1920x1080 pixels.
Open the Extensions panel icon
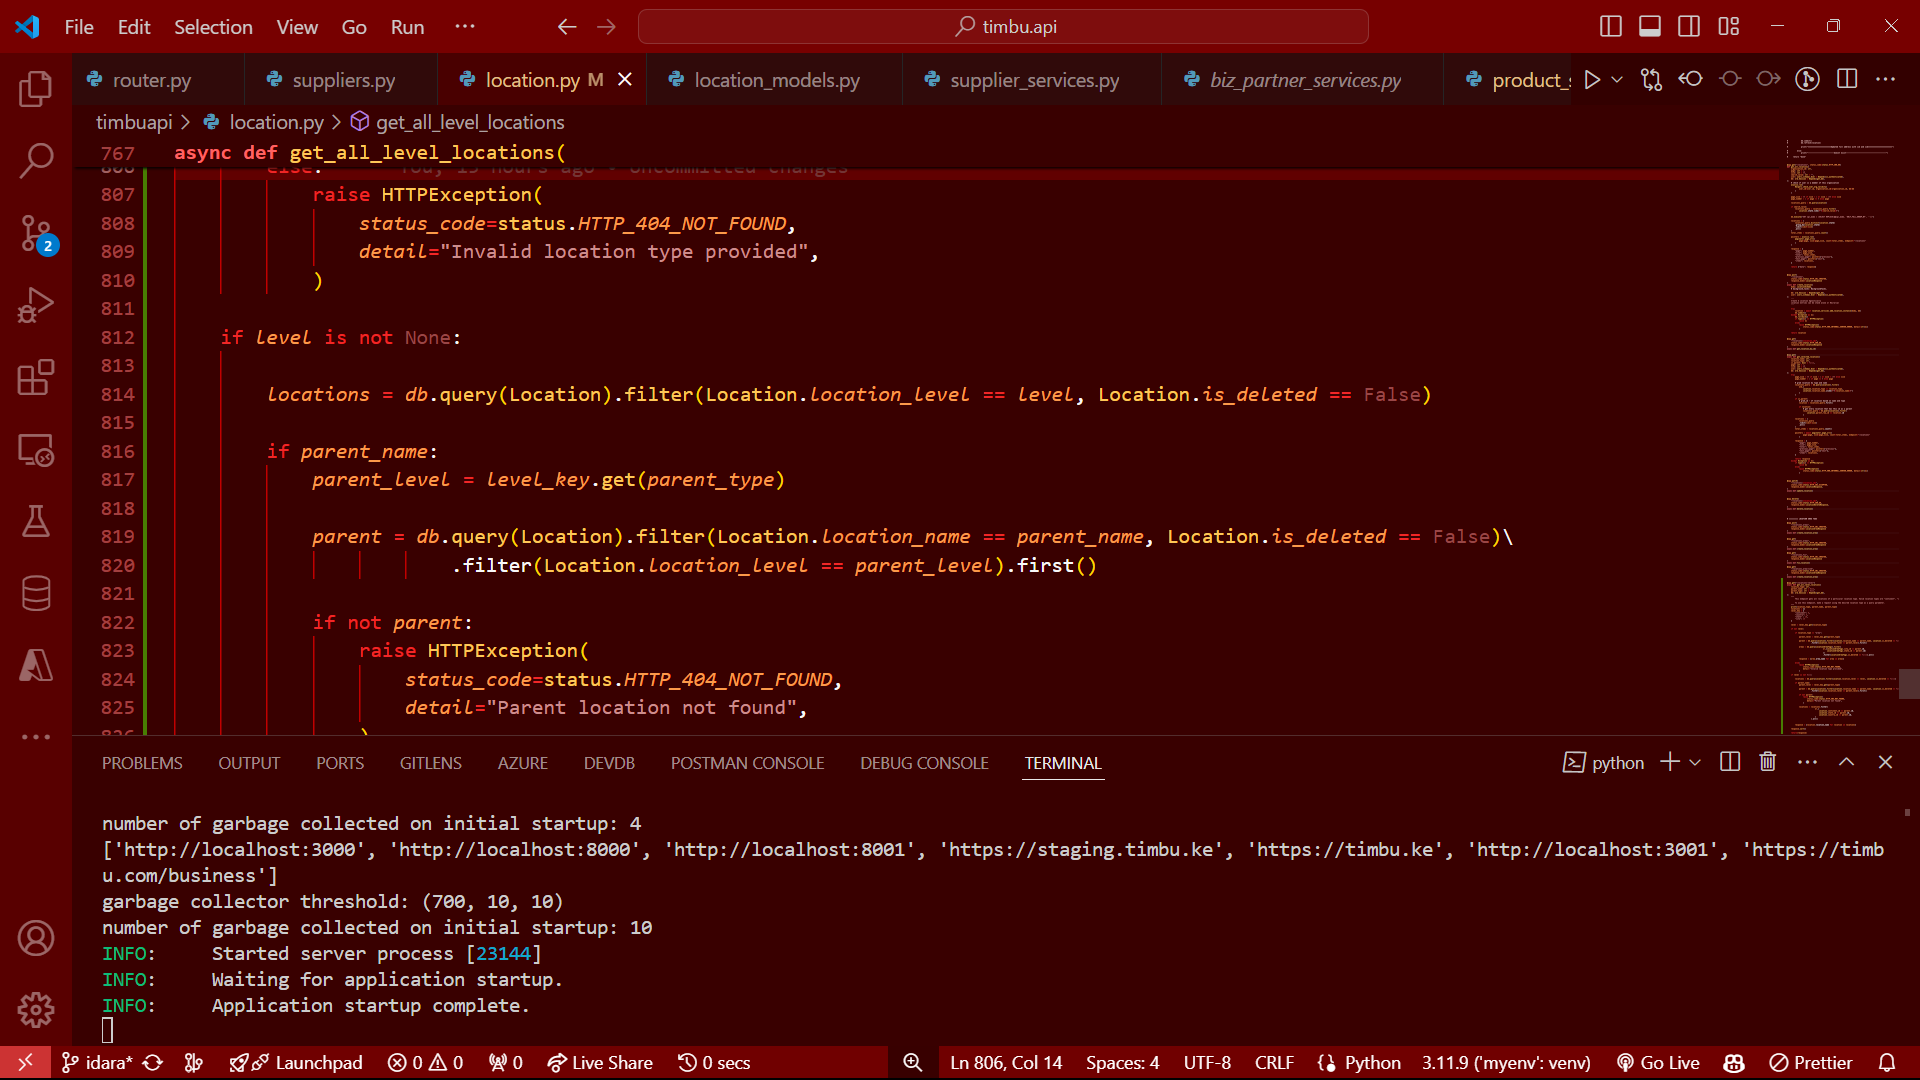pyautogui.click(x=36, y=382)
